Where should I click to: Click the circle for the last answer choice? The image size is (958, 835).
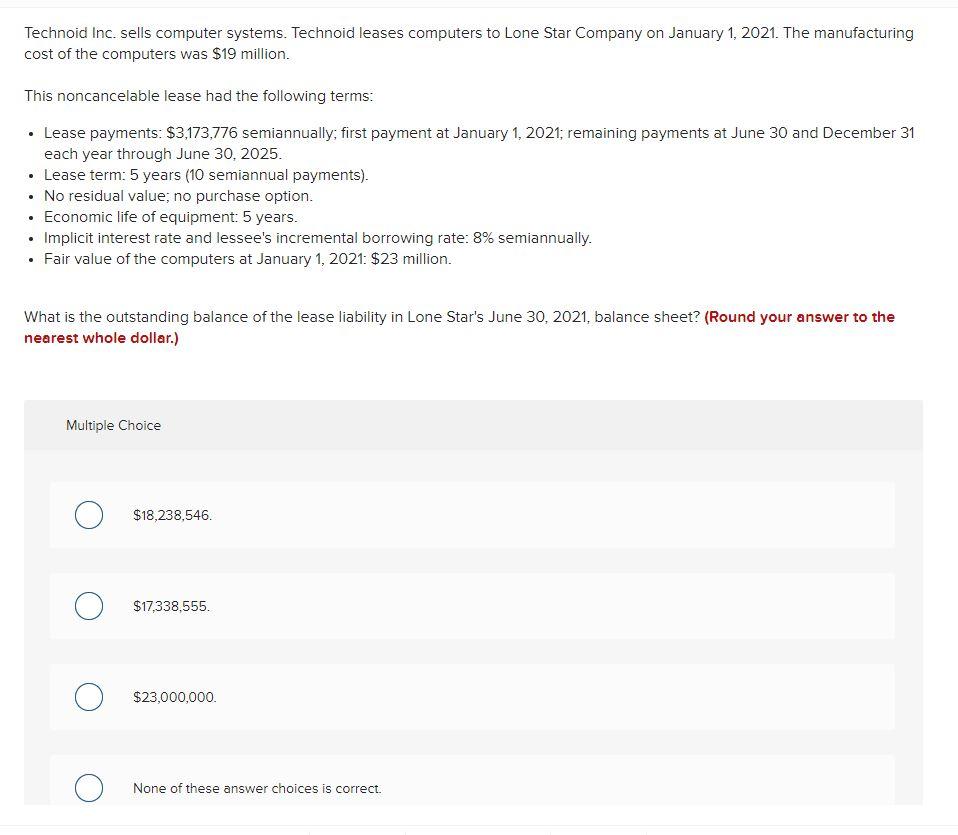point(88,788)
